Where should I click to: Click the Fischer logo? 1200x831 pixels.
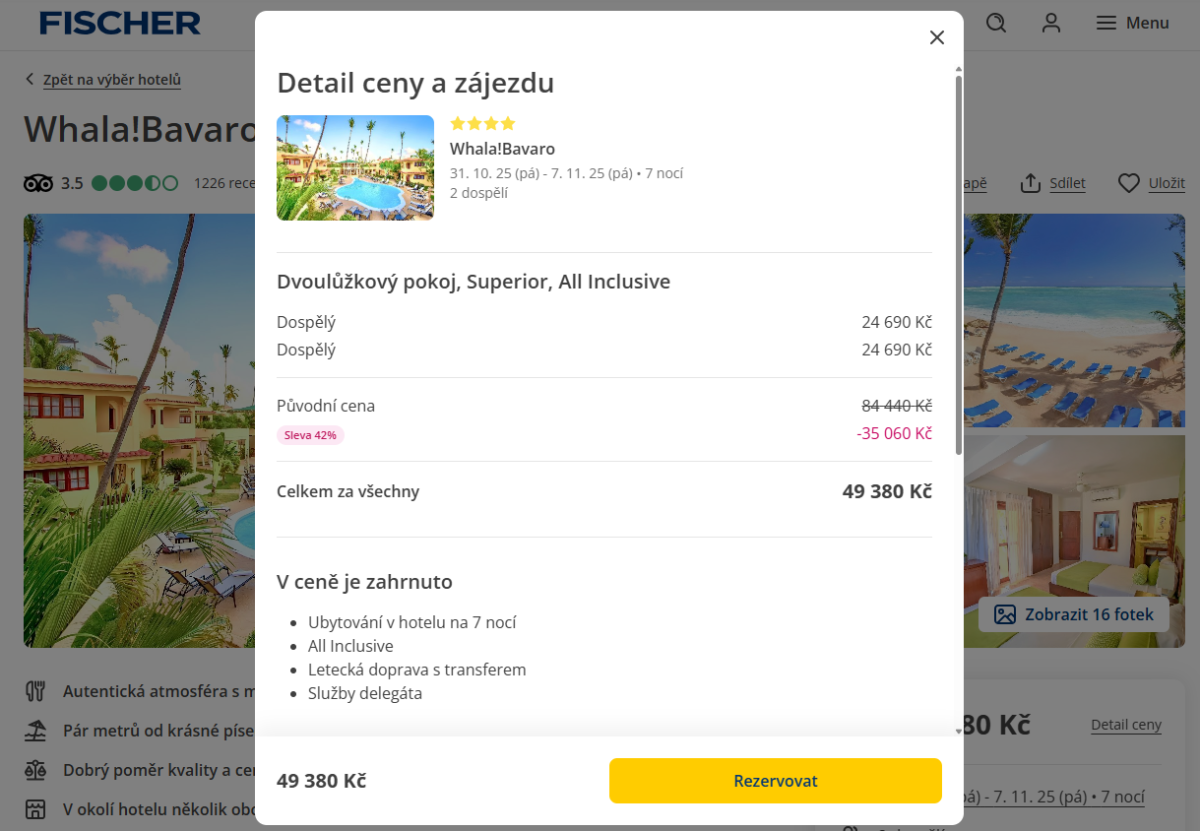click(120, 23)
